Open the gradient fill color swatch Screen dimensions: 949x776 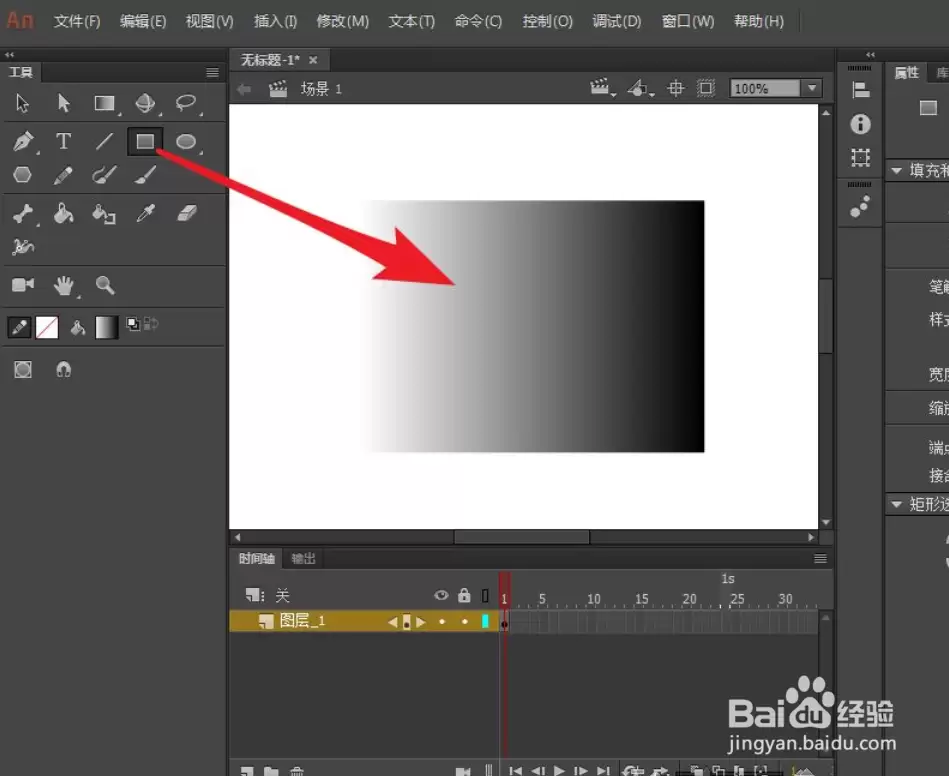(x=107, y=327)
